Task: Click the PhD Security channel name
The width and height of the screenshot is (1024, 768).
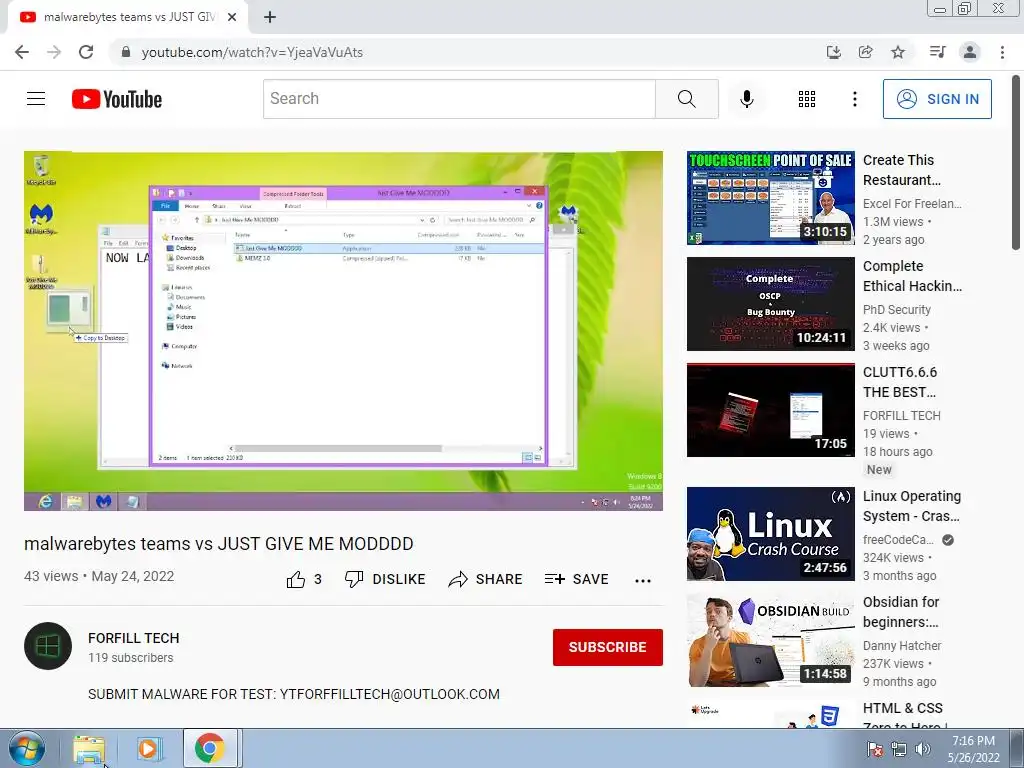Action: click(x=897, y=310)
